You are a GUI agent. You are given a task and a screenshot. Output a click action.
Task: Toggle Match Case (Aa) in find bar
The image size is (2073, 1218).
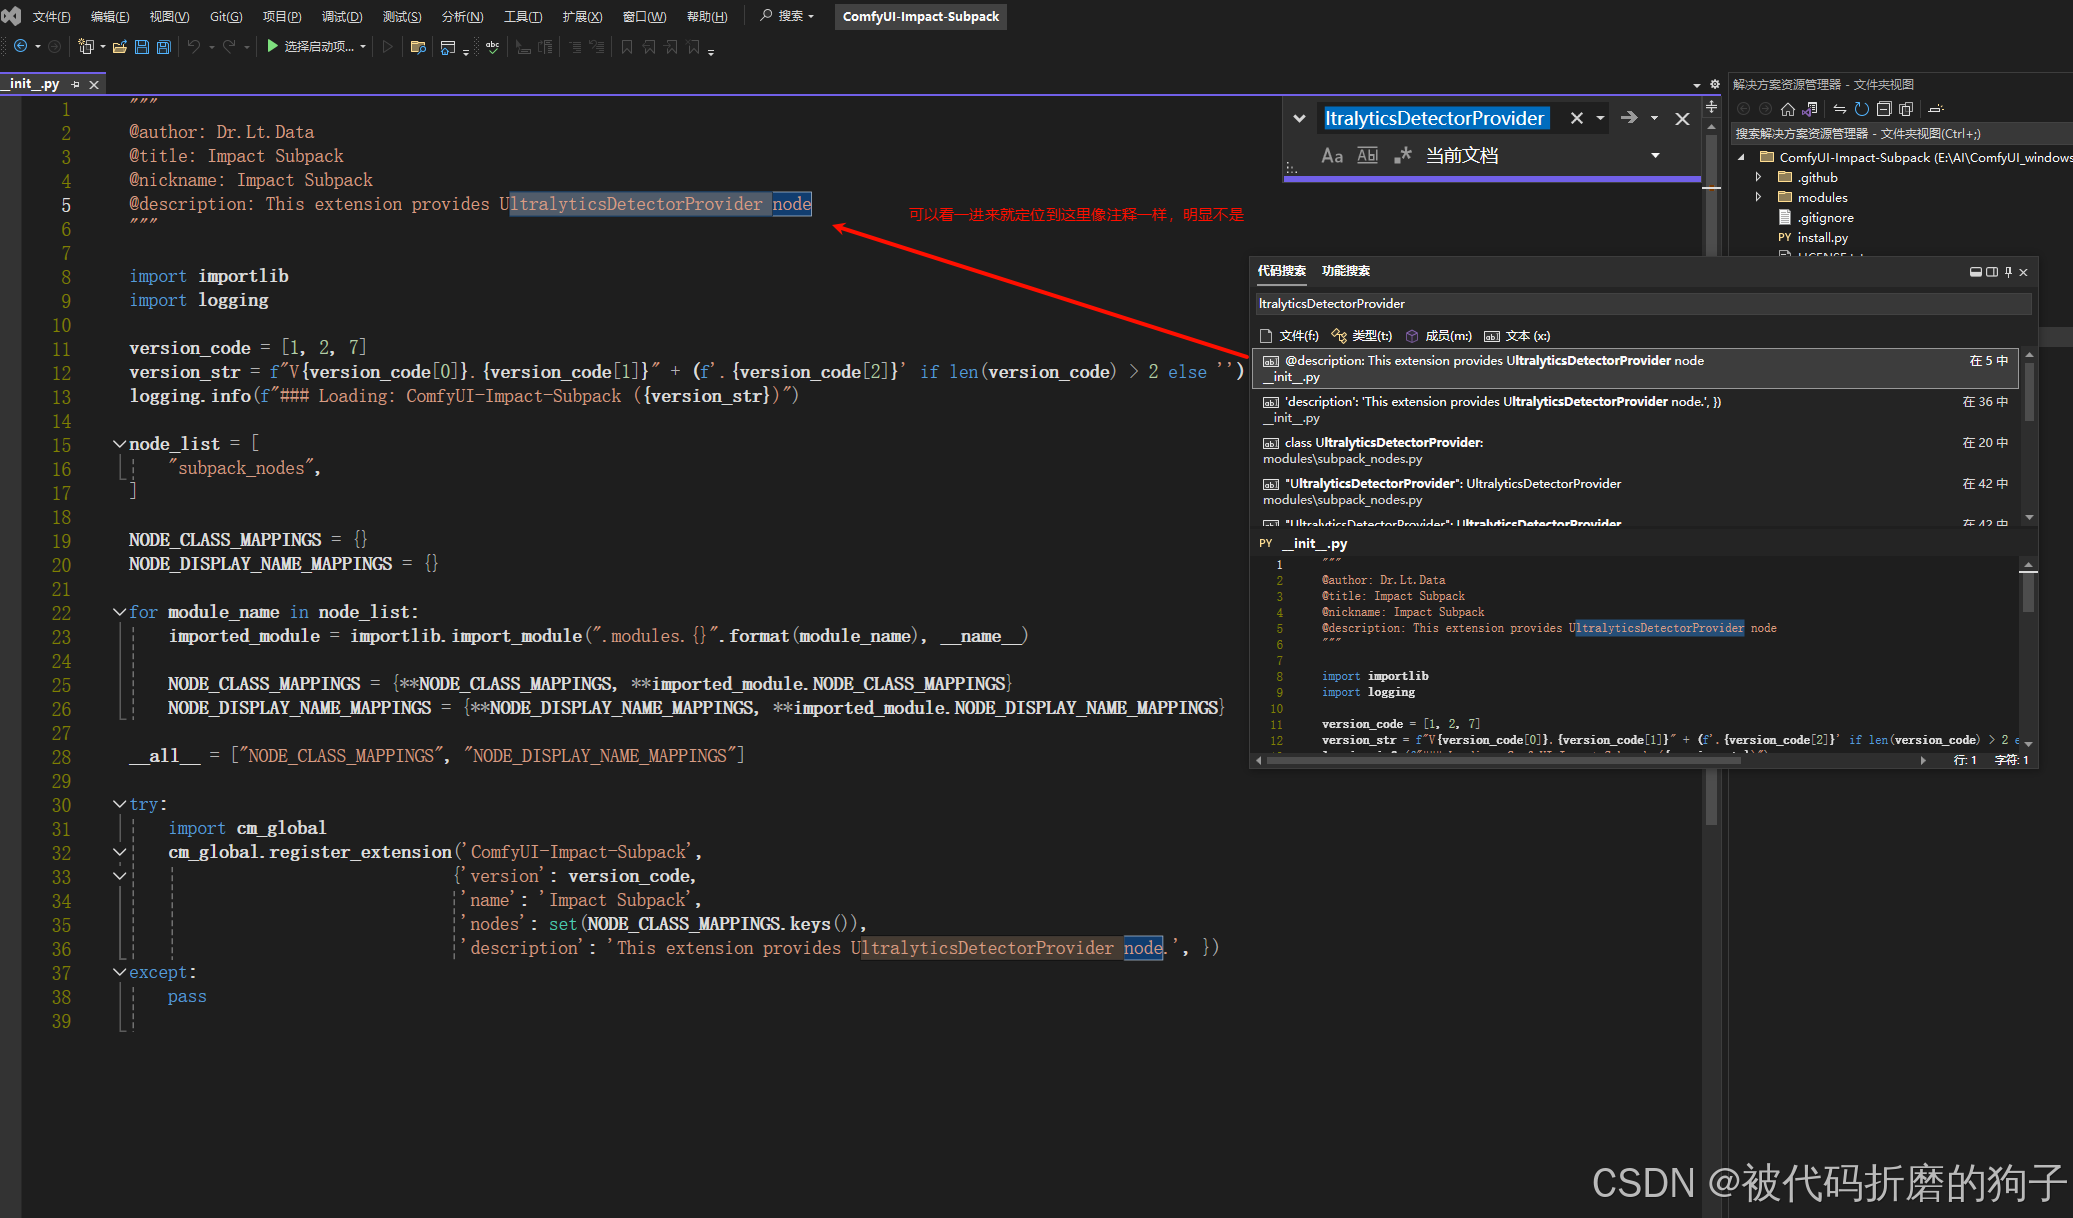tap(1331, 155)
